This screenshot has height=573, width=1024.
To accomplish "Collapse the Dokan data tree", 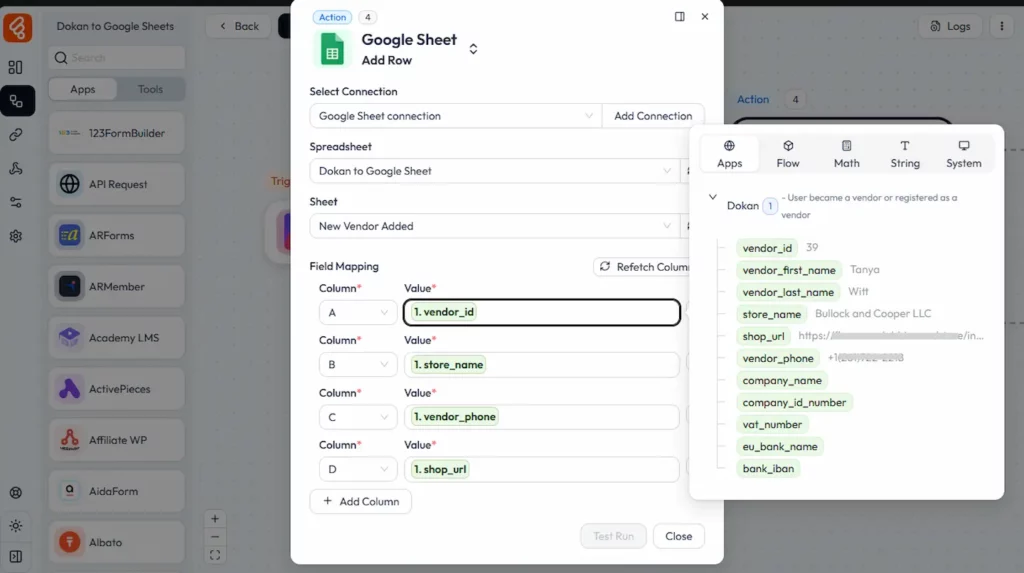I will point(712,197).
